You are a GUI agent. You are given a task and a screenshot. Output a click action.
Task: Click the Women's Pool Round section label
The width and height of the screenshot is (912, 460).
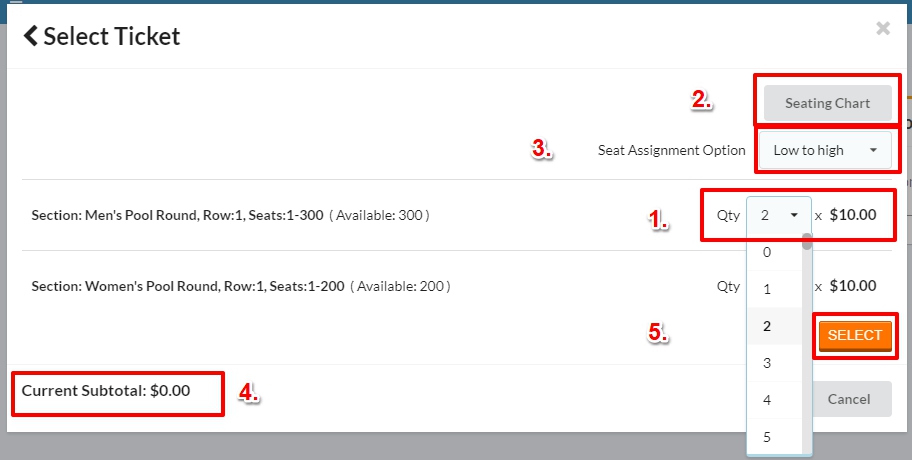[x=188, y=286]
